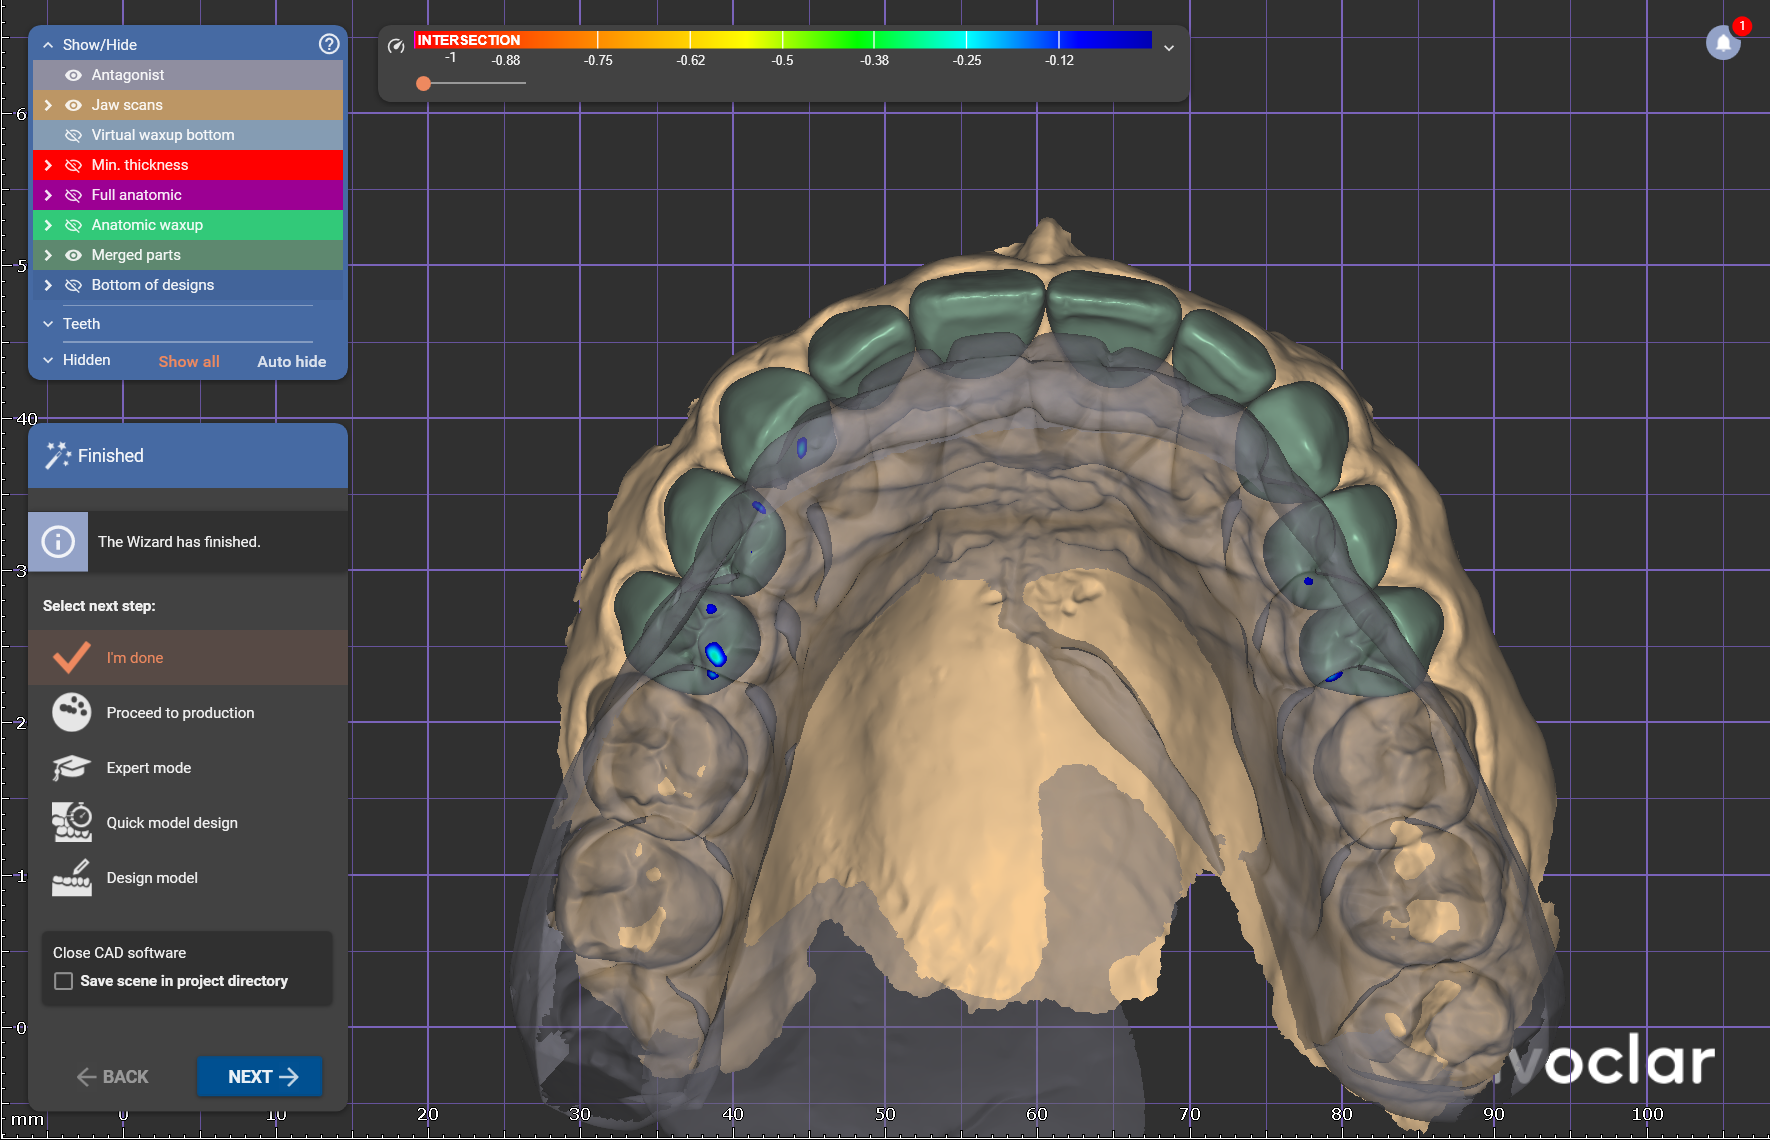Viewport: 1770px width, 1140px height.
Task: Show the Min. thickness layer
Action: (73, 165)
